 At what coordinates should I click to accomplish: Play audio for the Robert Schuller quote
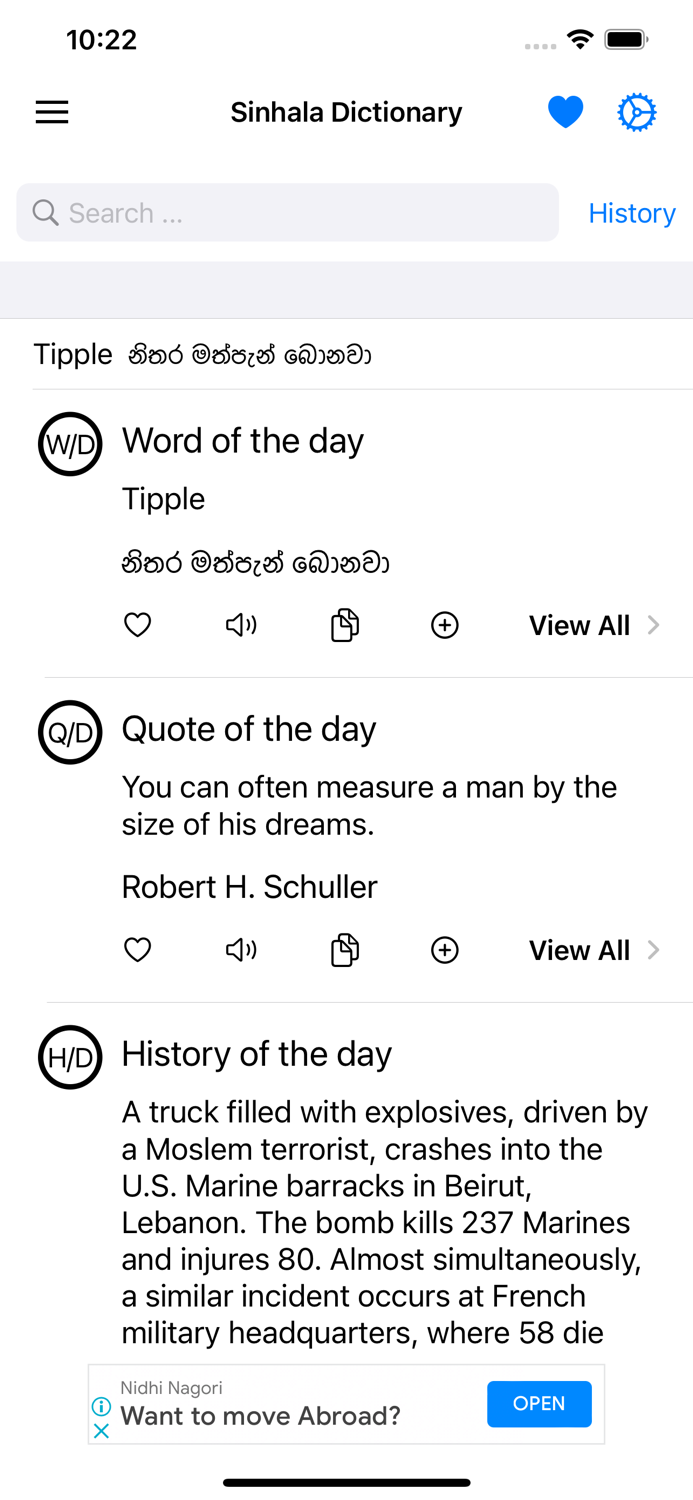click(240, 949)
